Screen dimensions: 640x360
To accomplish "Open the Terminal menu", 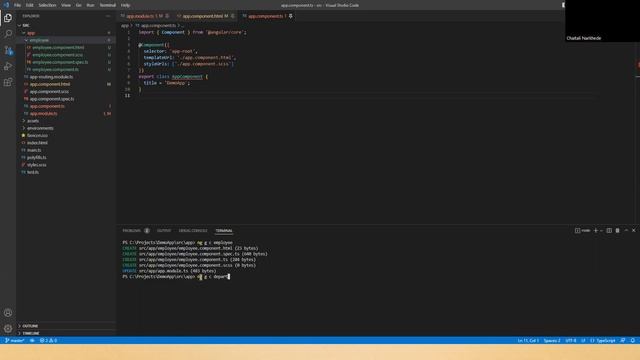I will (x=108, y=5).
